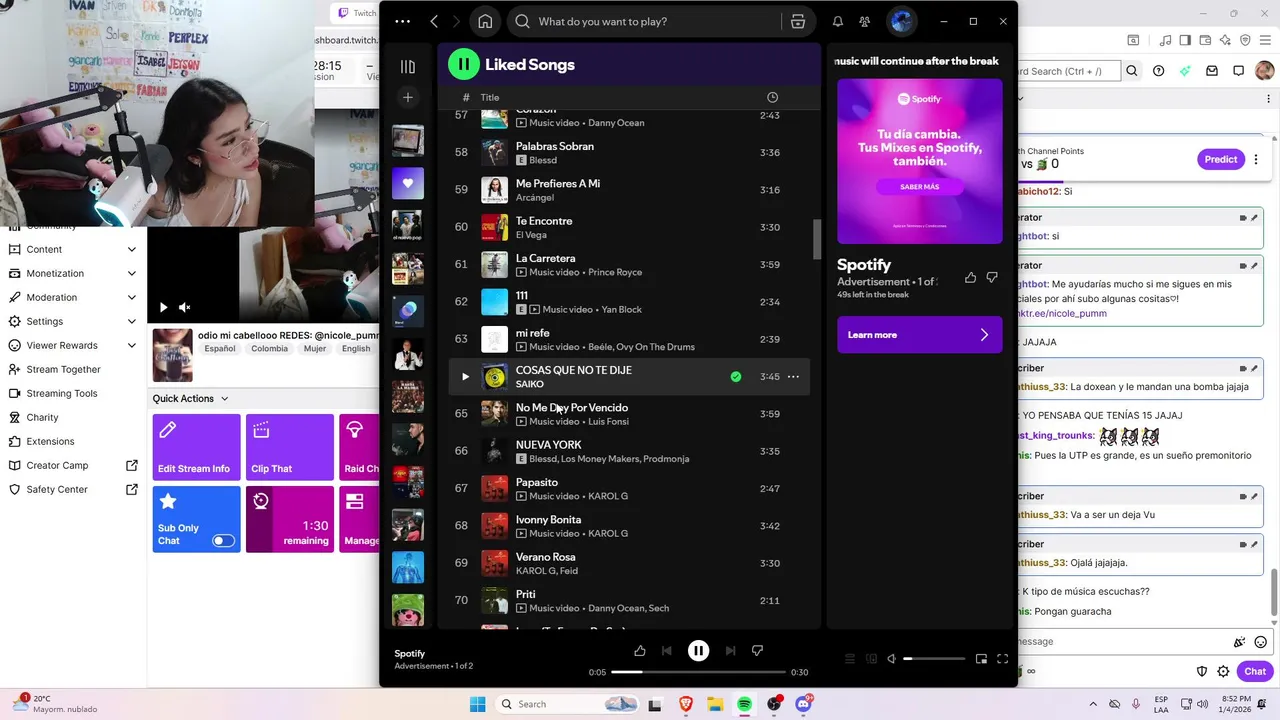Viewport: 1280px width, 720px height.
Task: Select the song NUEVA YORK
Action: [548, 445]
